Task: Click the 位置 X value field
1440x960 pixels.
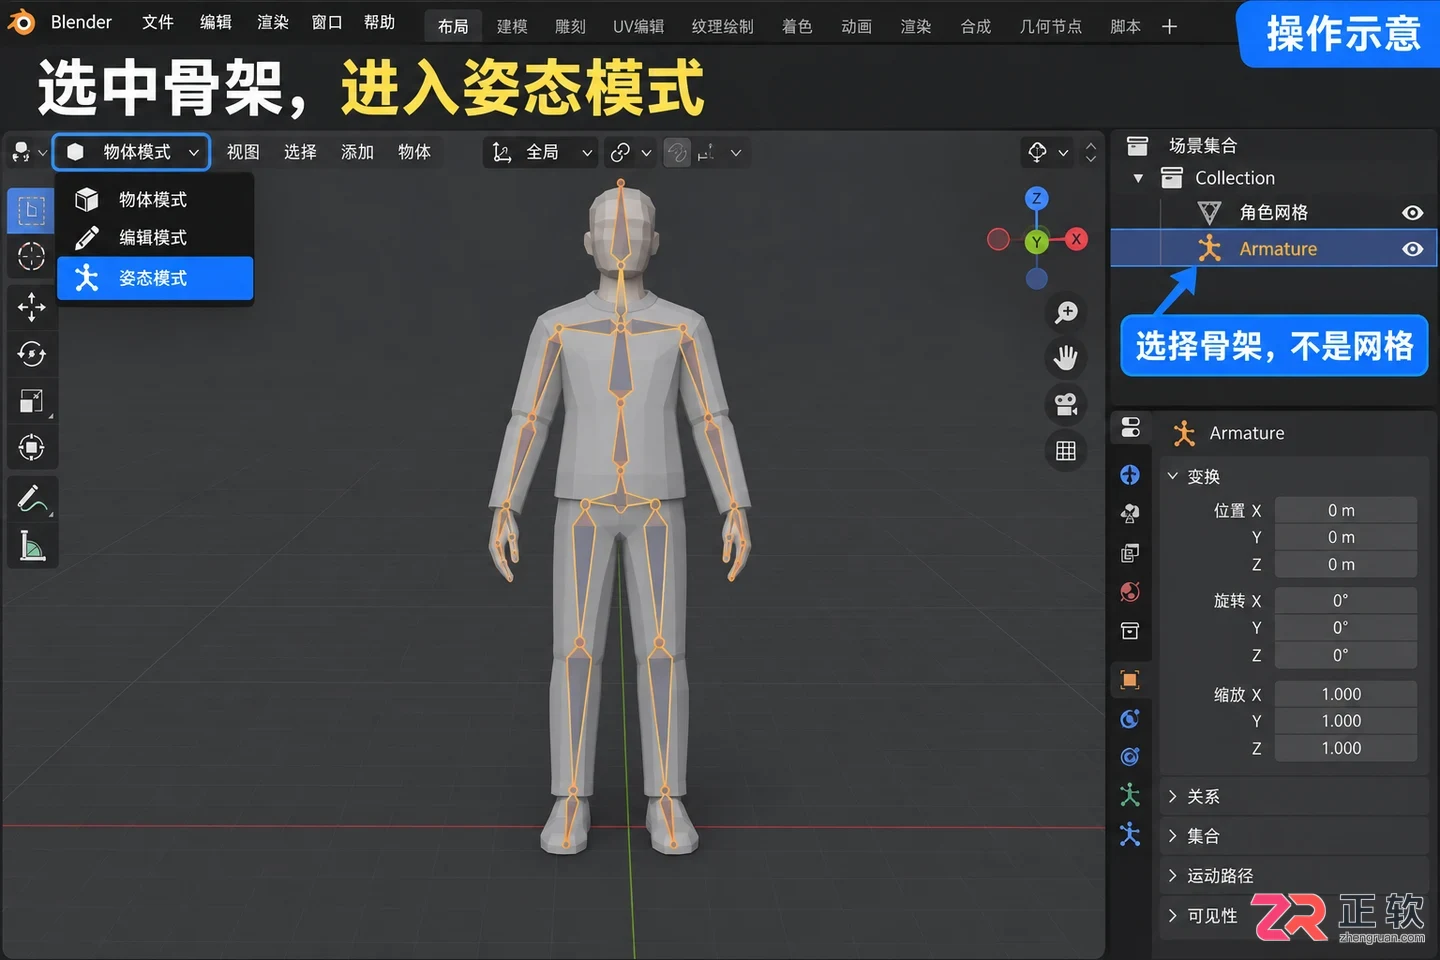Action: pyautogui.click(x=1346, y=510)
